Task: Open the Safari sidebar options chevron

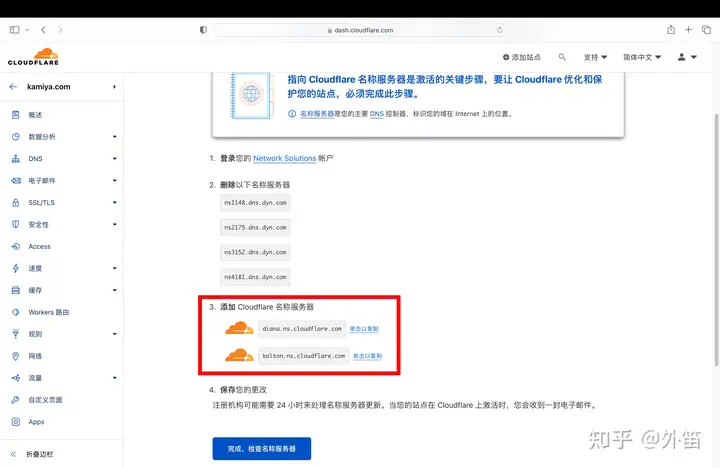Action: point(27,30)
